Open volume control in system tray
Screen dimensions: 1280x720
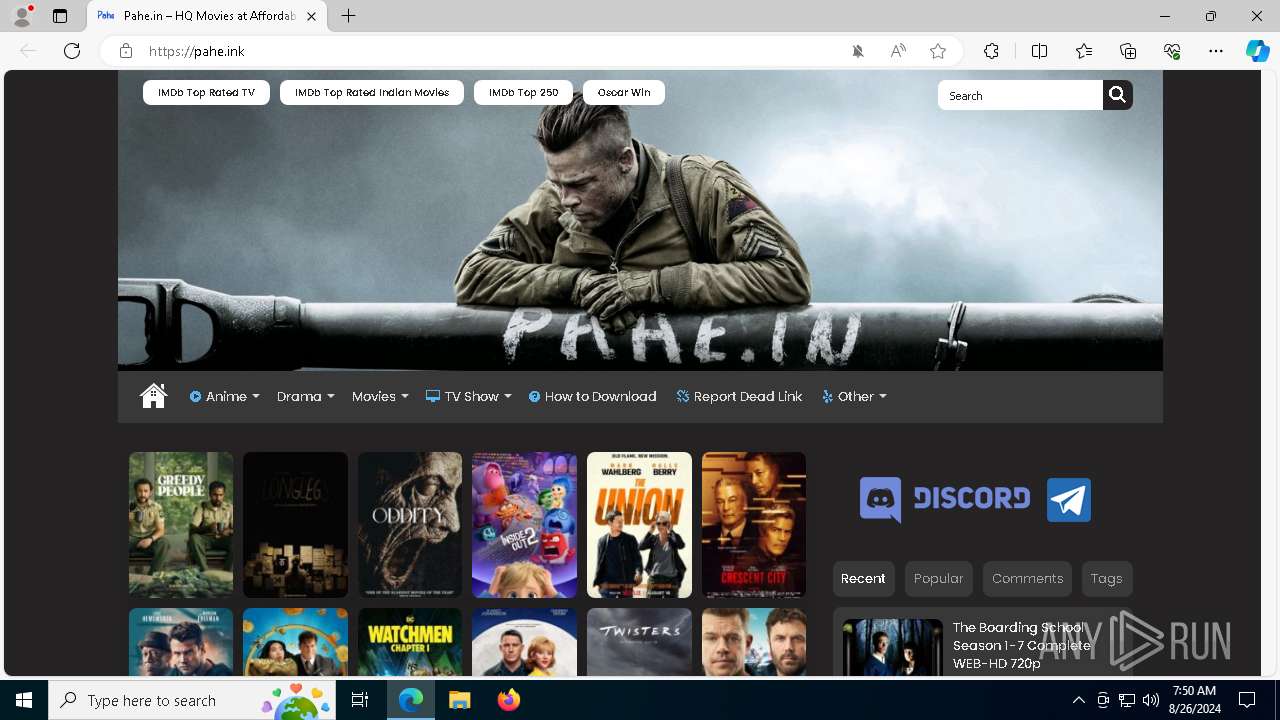click(1151, 700)
